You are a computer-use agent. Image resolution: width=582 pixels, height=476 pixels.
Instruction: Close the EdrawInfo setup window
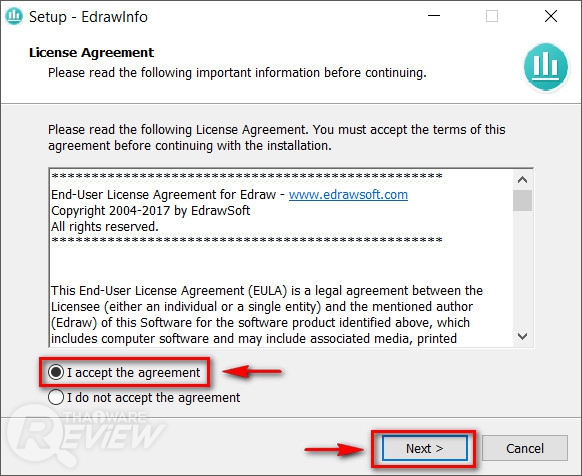[x=551, y=16]
